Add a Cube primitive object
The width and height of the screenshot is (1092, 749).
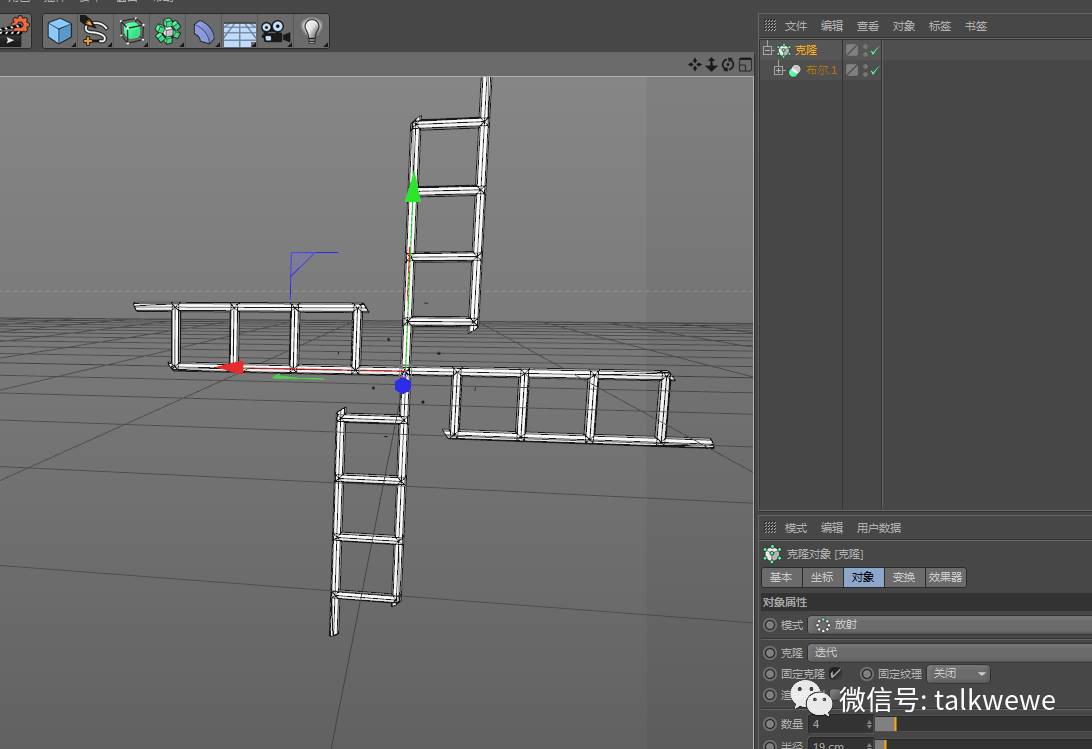60,31
